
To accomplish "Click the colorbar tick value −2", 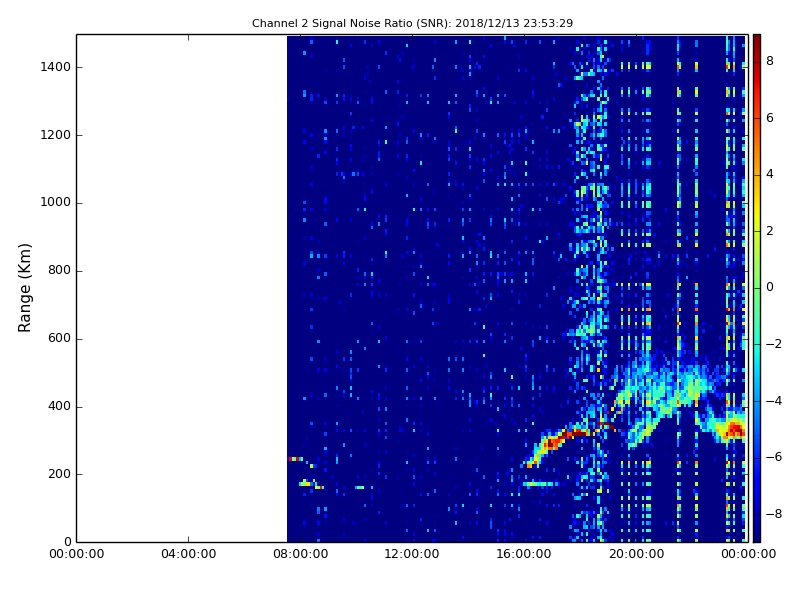I will click(x=774, y=344).
